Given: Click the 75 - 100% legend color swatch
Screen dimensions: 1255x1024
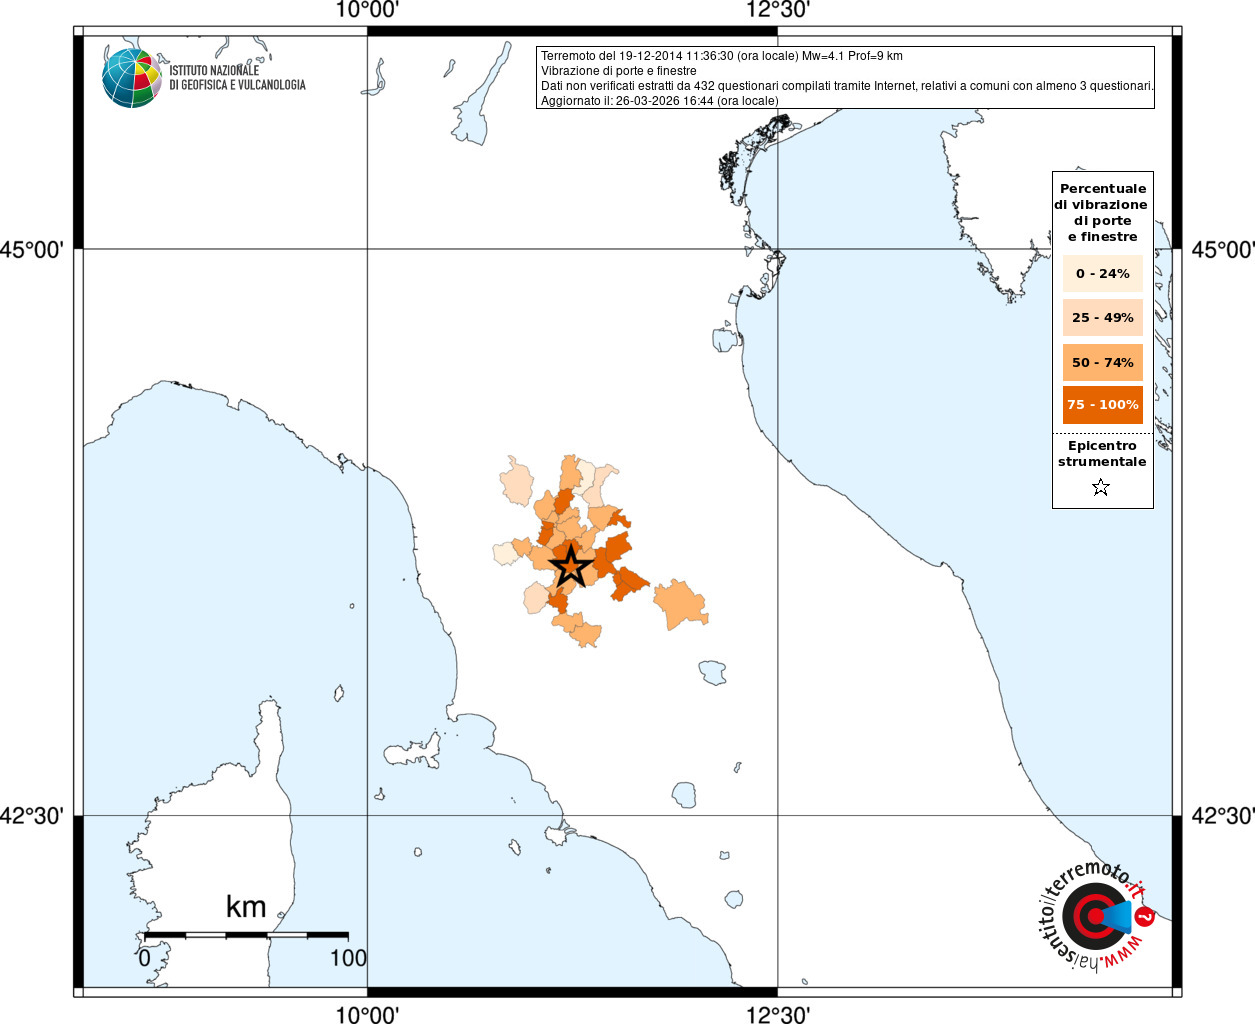Looking at the screenshot, I should (x=1102, y=405).
